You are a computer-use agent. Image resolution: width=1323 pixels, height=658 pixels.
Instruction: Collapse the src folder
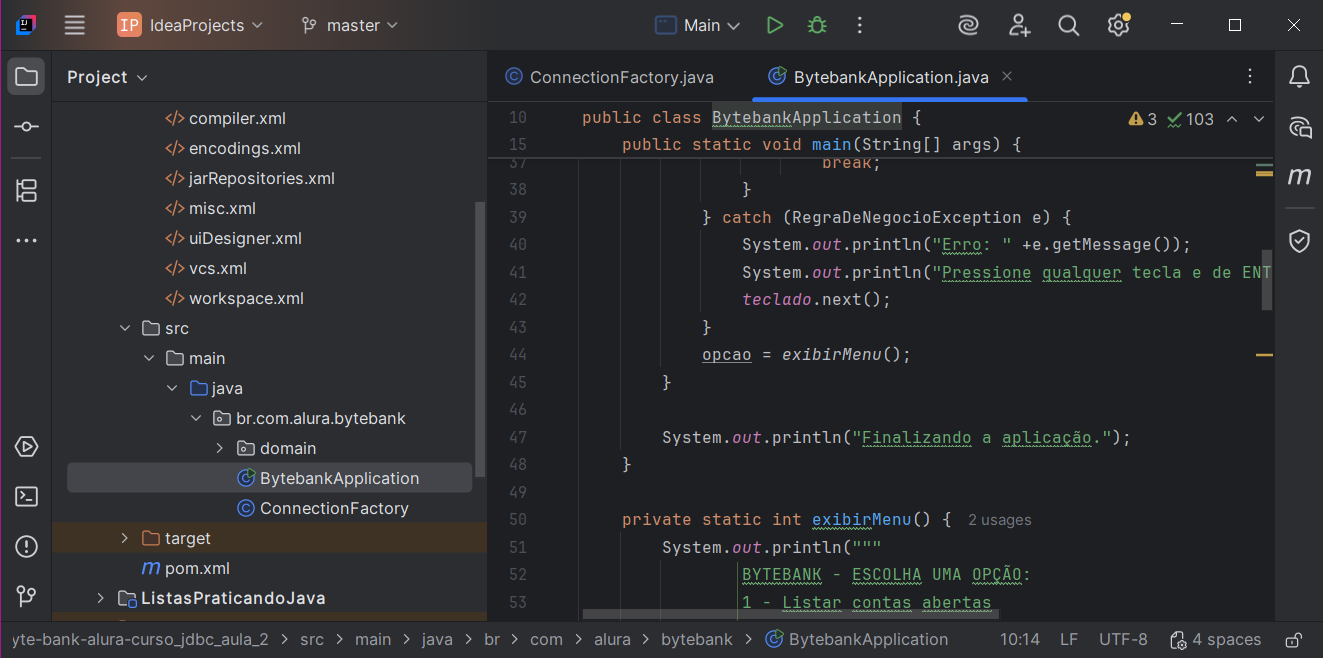125,328
